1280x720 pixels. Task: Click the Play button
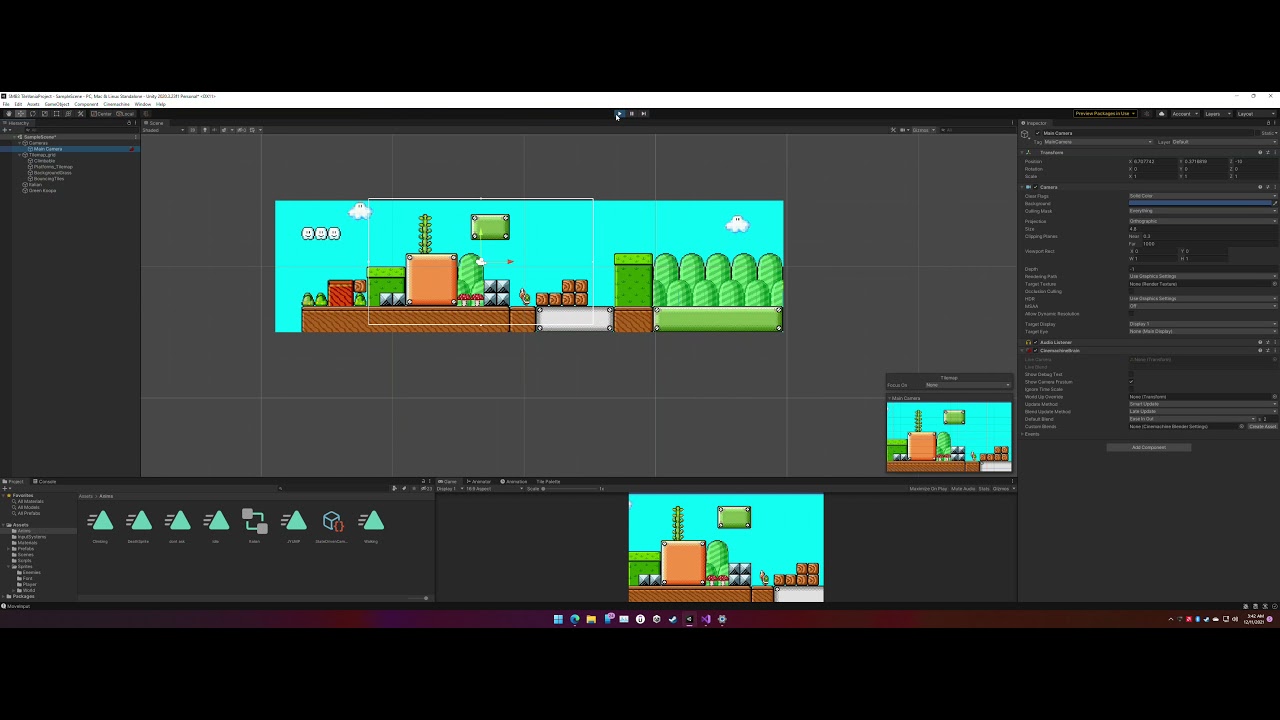point(619,114)
